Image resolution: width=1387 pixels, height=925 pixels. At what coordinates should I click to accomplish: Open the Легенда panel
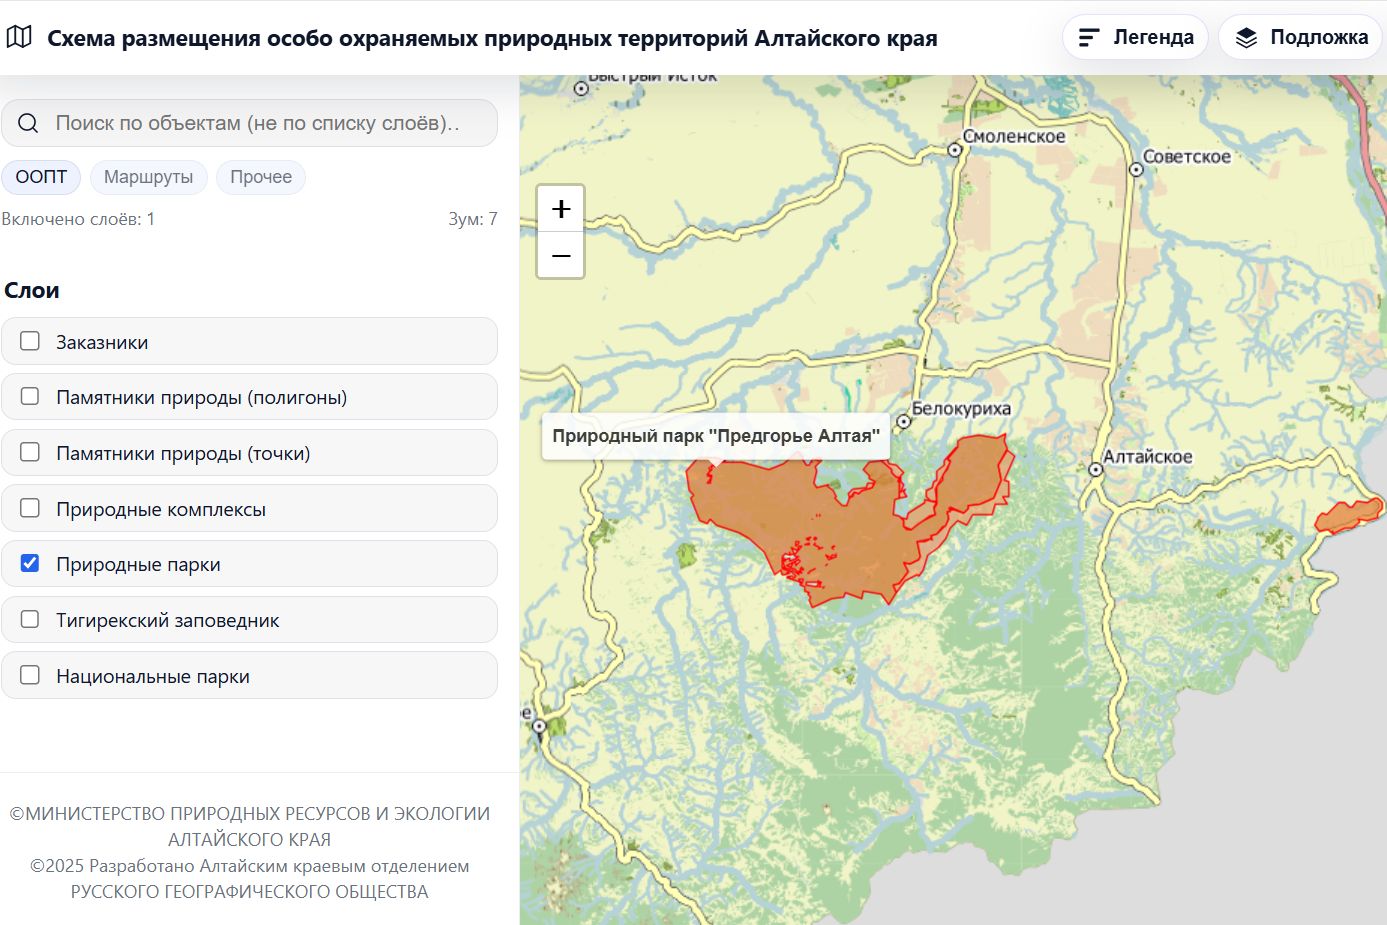(x=1135, y=36)
